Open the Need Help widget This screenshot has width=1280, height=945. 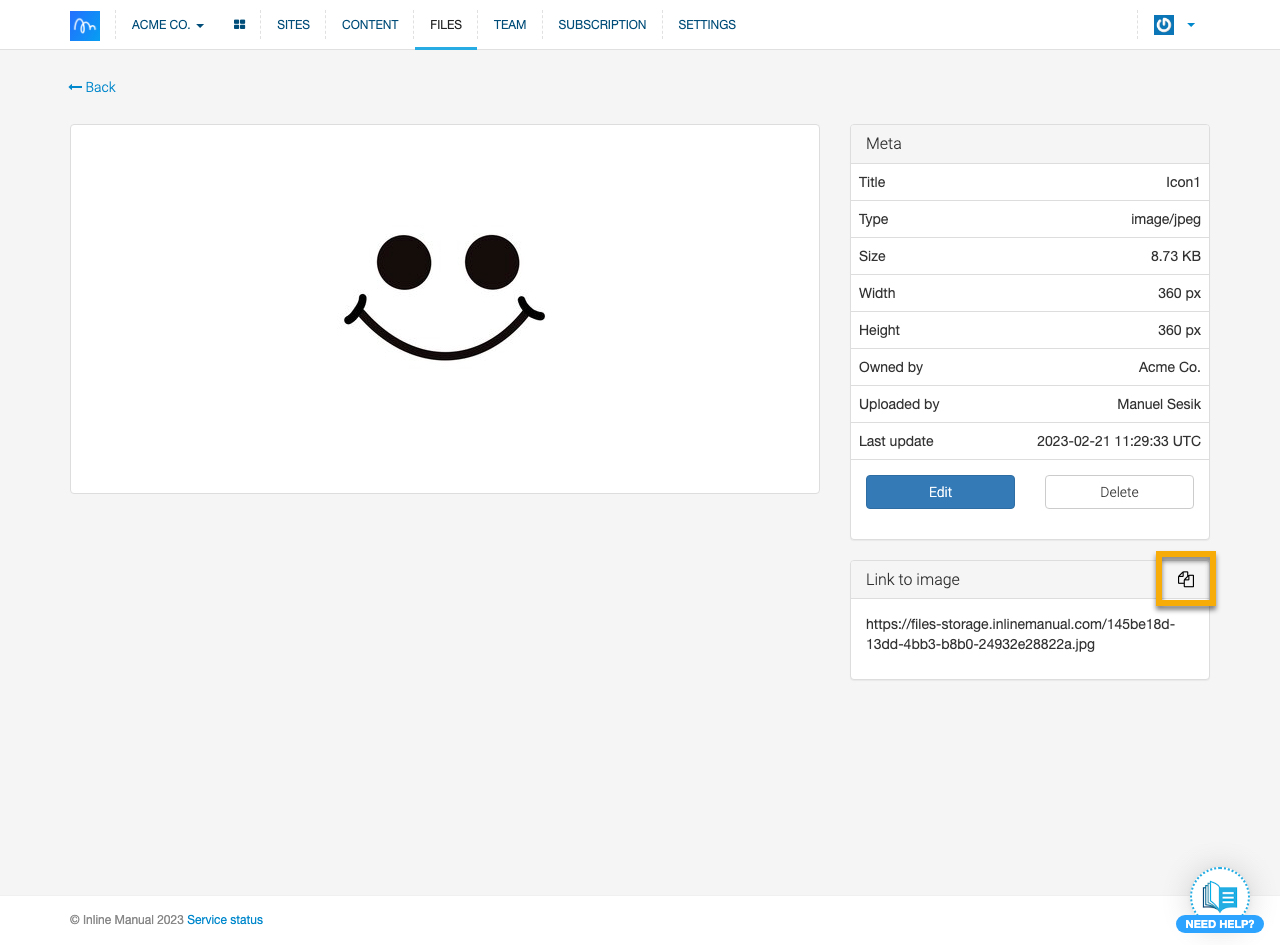click(1219, 901)
